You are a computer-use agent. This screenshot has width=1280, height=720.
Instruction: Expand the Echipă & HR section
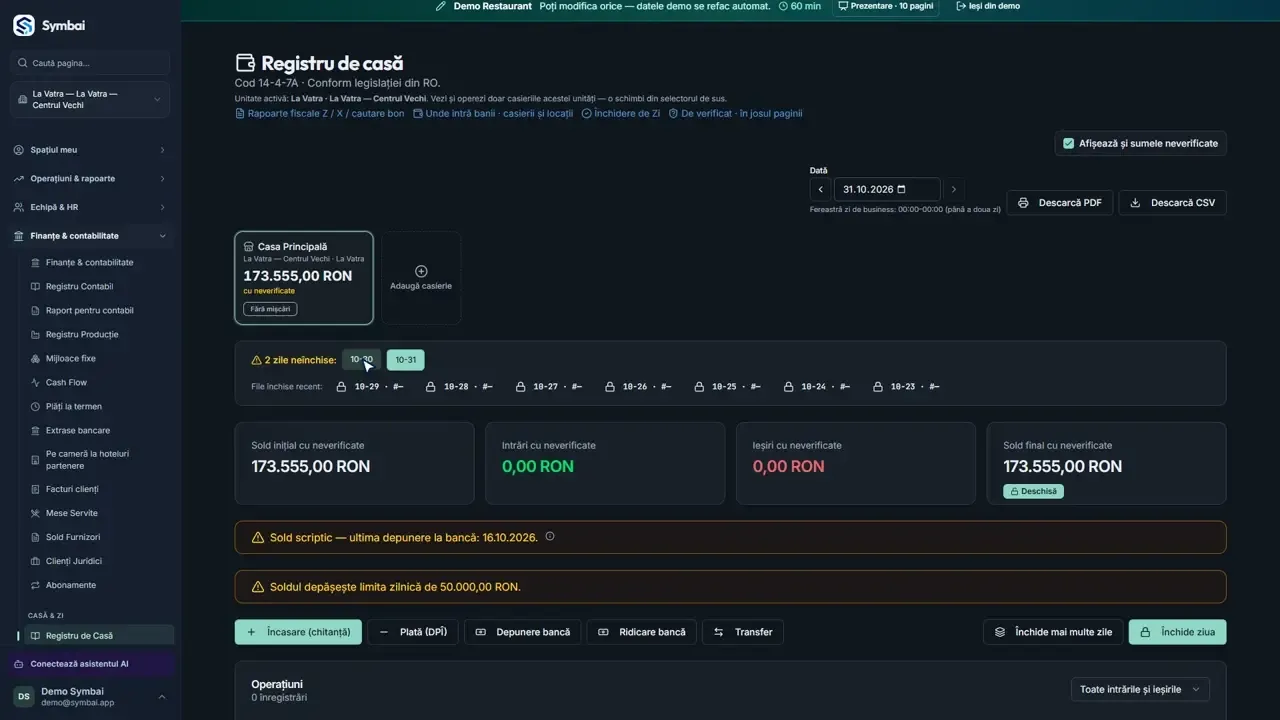pos(90,207)
